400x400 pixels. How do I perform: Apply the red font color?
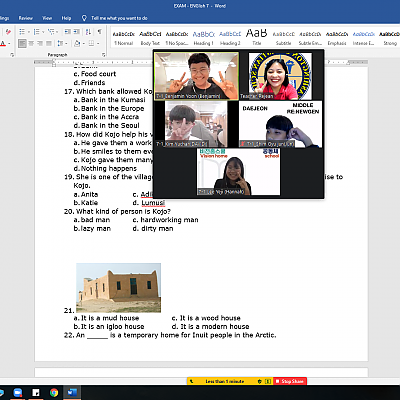[3, 43]
